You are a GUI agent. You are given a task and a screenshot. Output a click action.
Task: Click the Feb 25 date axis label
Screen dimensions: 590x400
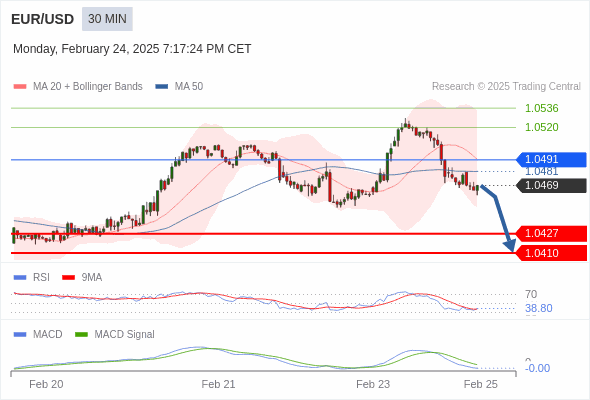(481, 385)
